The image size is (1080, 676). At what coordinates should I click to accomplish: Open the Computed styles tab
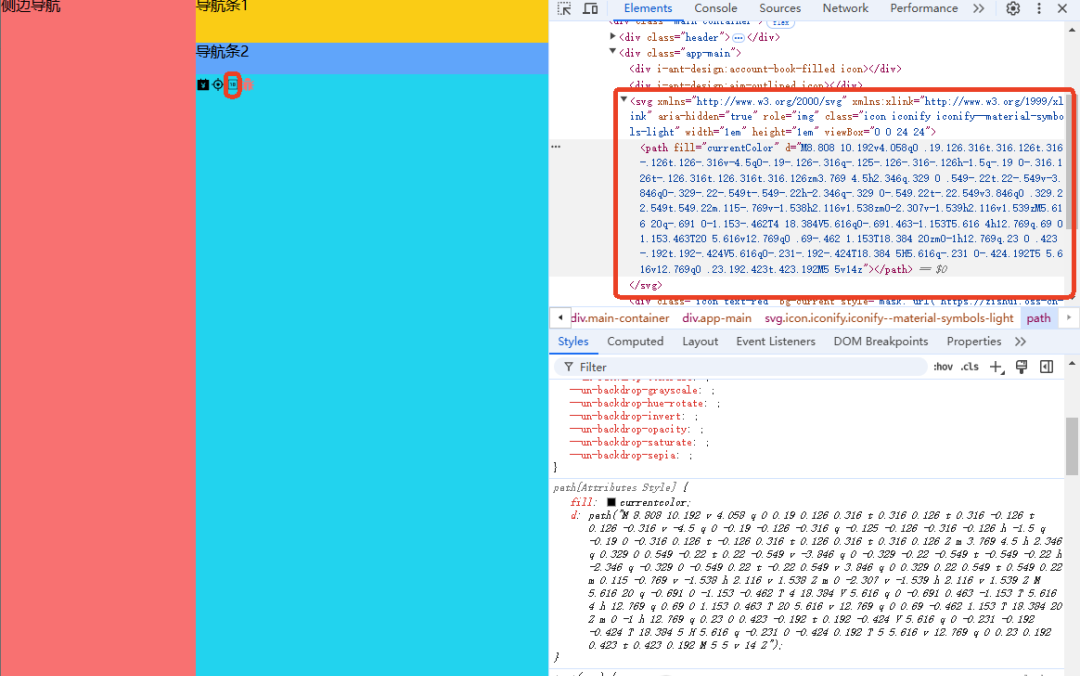coord(635,341)
